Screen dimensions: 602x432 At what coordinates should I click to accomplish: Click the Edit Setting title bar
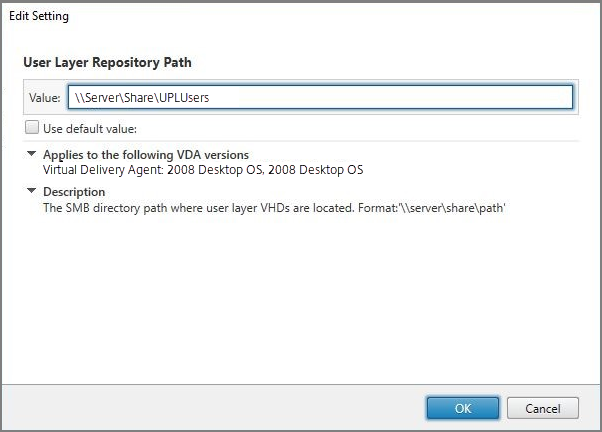pyautogui.click(x=300, y=17)
